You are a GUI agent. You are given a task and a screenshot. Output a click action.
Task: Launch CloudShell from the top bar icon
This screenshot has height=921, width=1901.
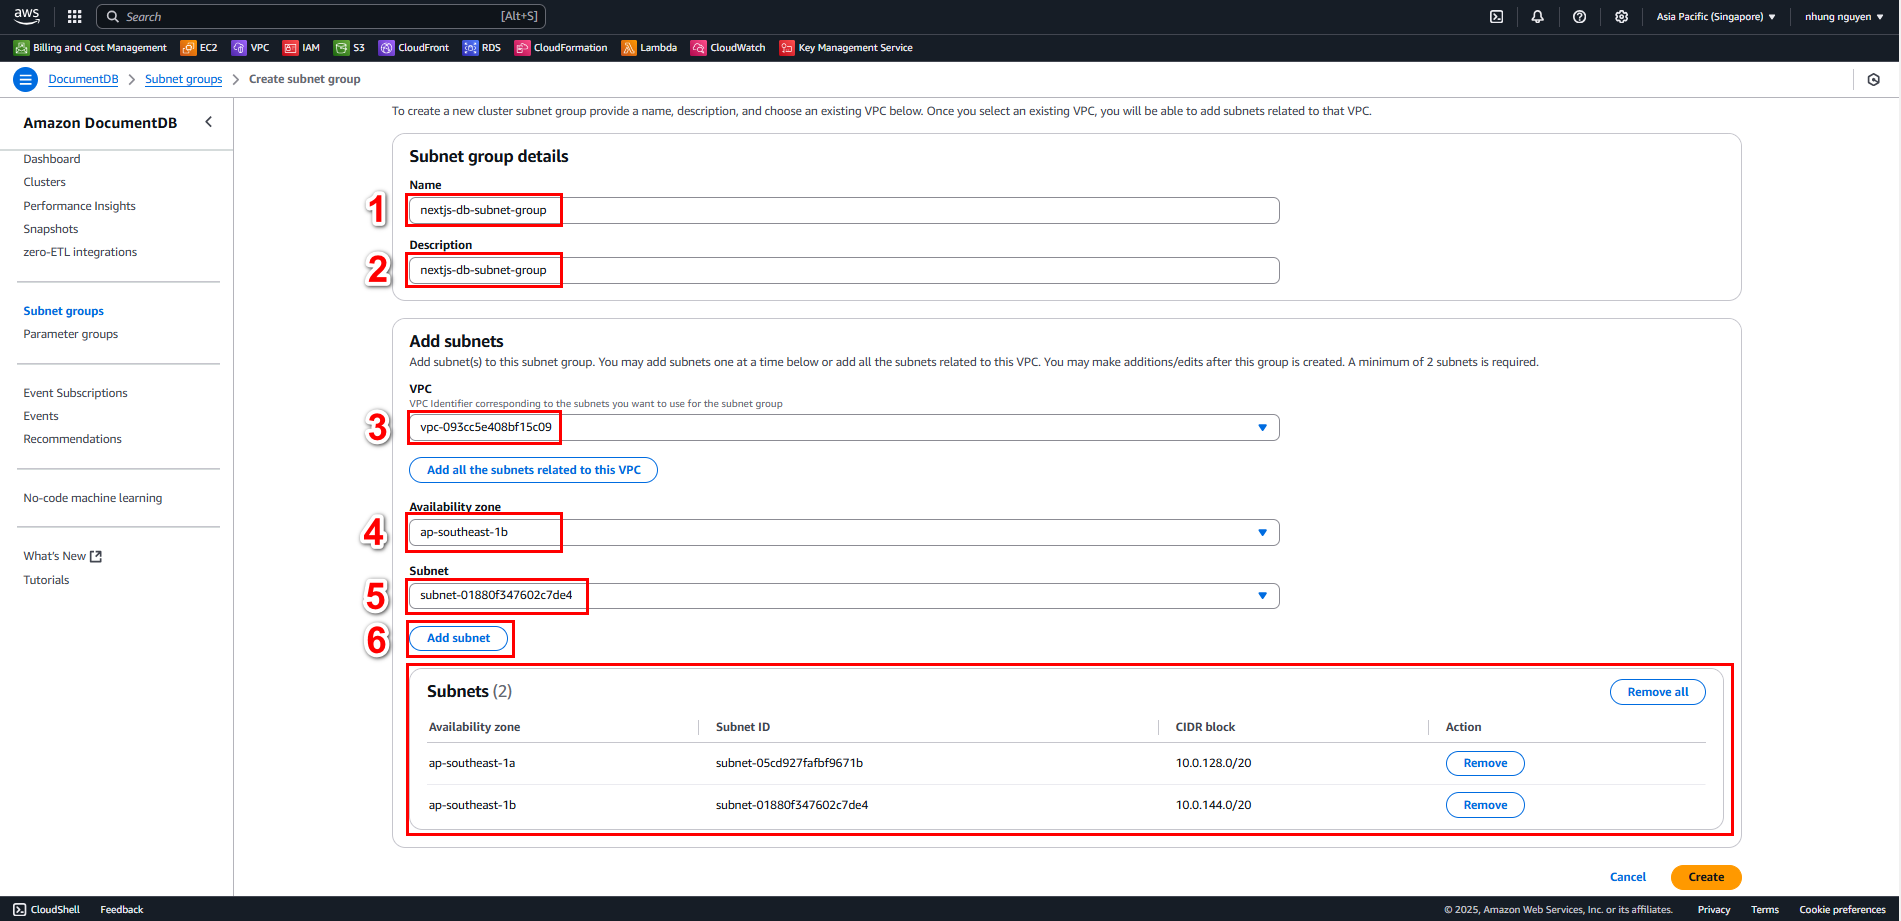point(1496,17)
